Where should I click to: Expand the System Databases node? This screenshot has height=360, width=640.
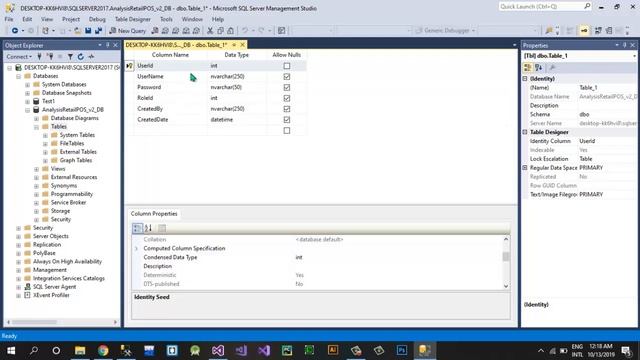27,84
